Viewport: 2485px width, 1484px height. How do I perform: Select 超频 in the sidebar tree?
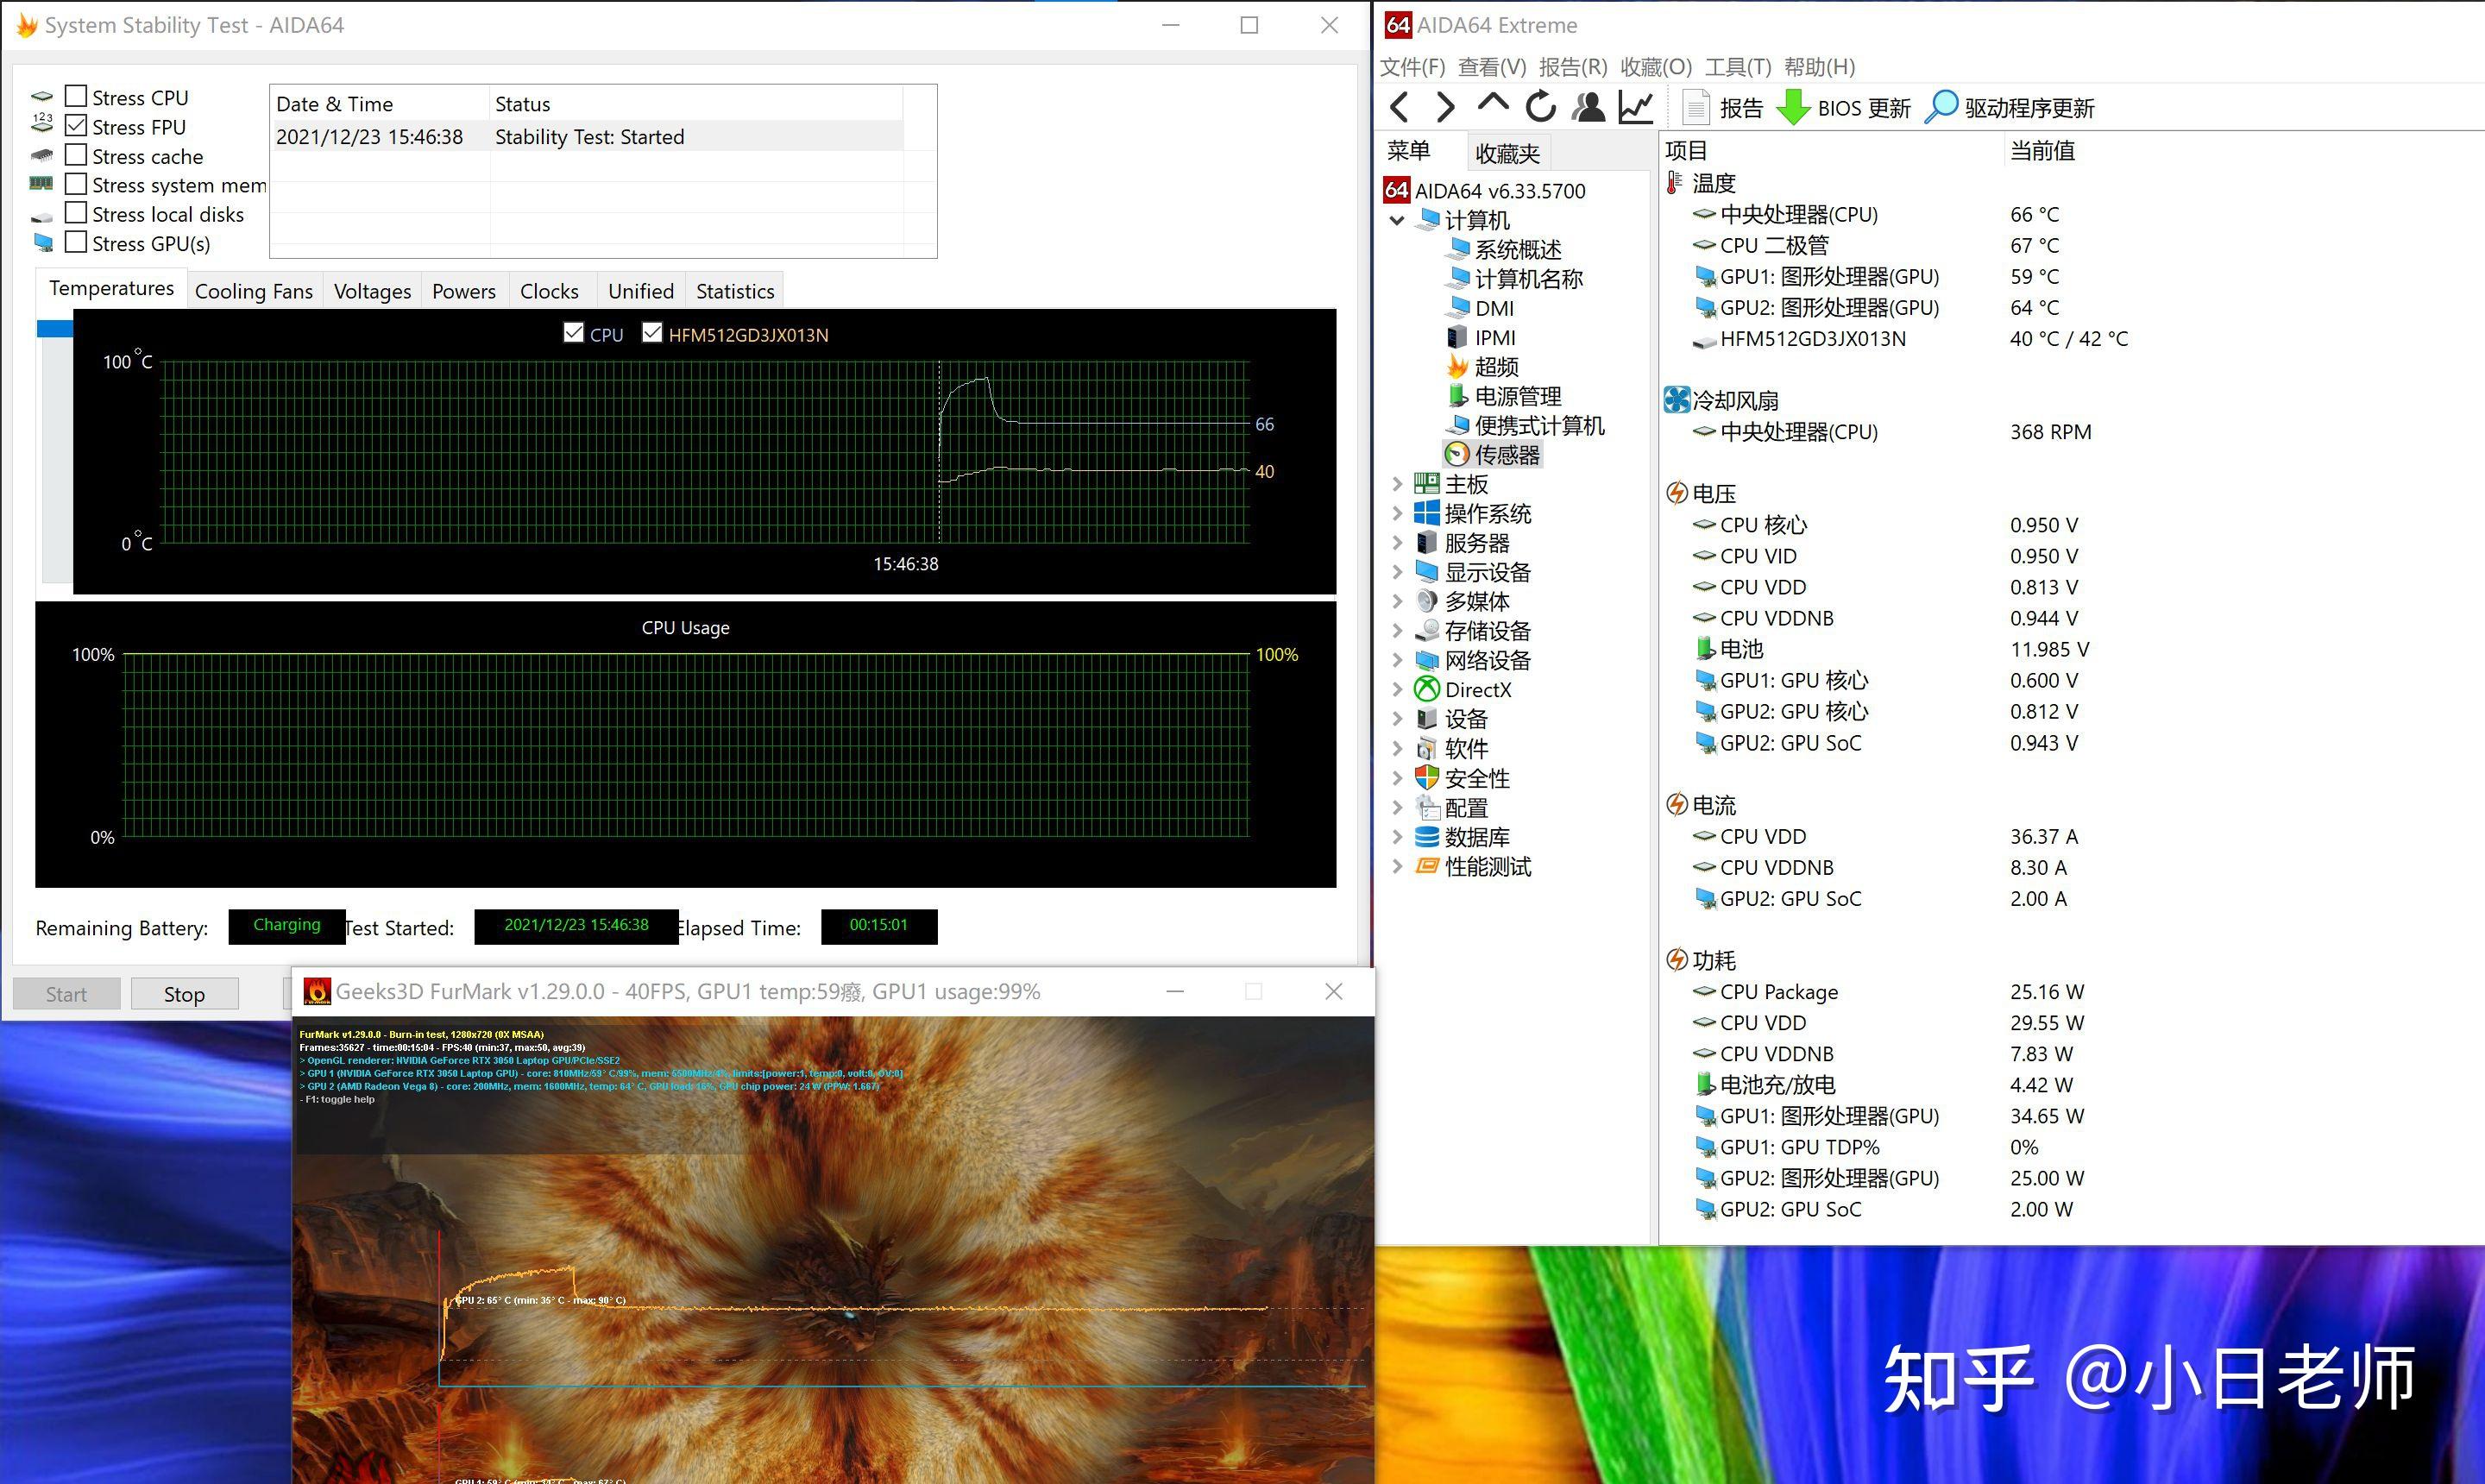[1496, 367]
